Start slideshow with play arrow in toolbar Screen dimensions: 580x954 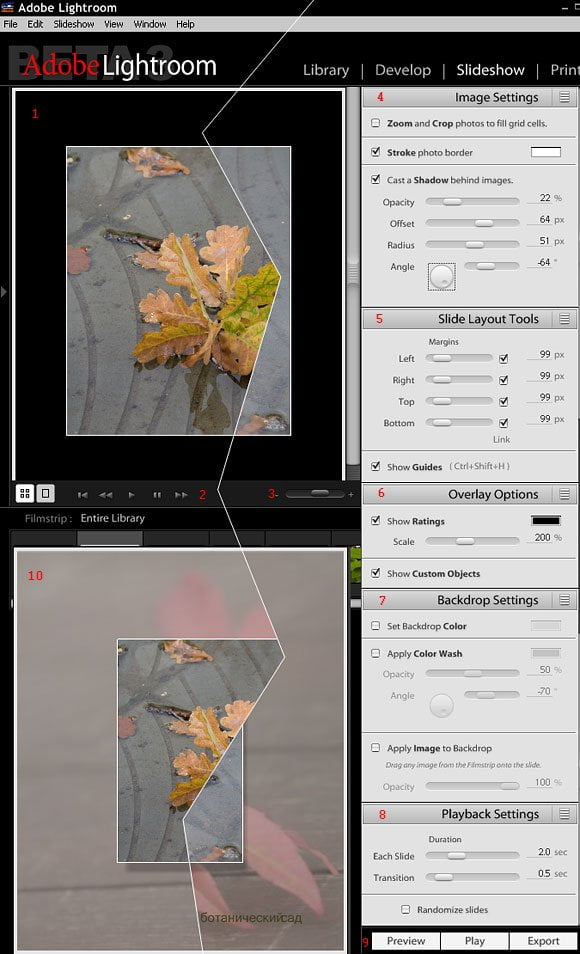click(131, 495)
